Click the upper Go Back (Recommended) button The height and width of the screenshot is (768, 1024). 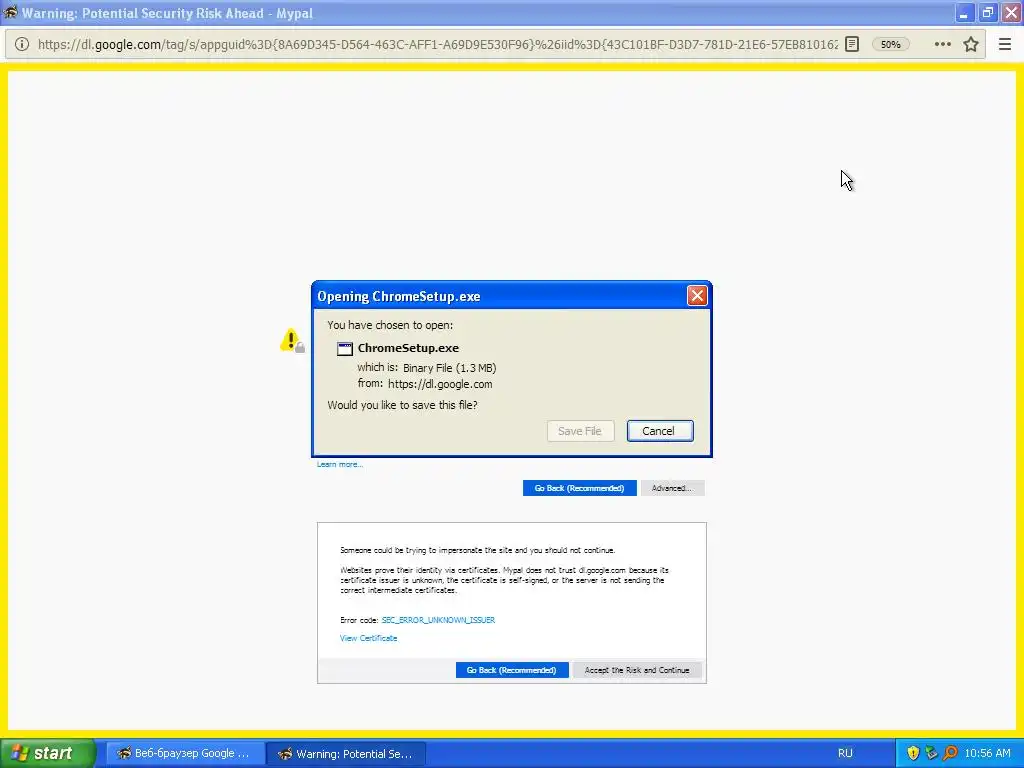point(579,488)
